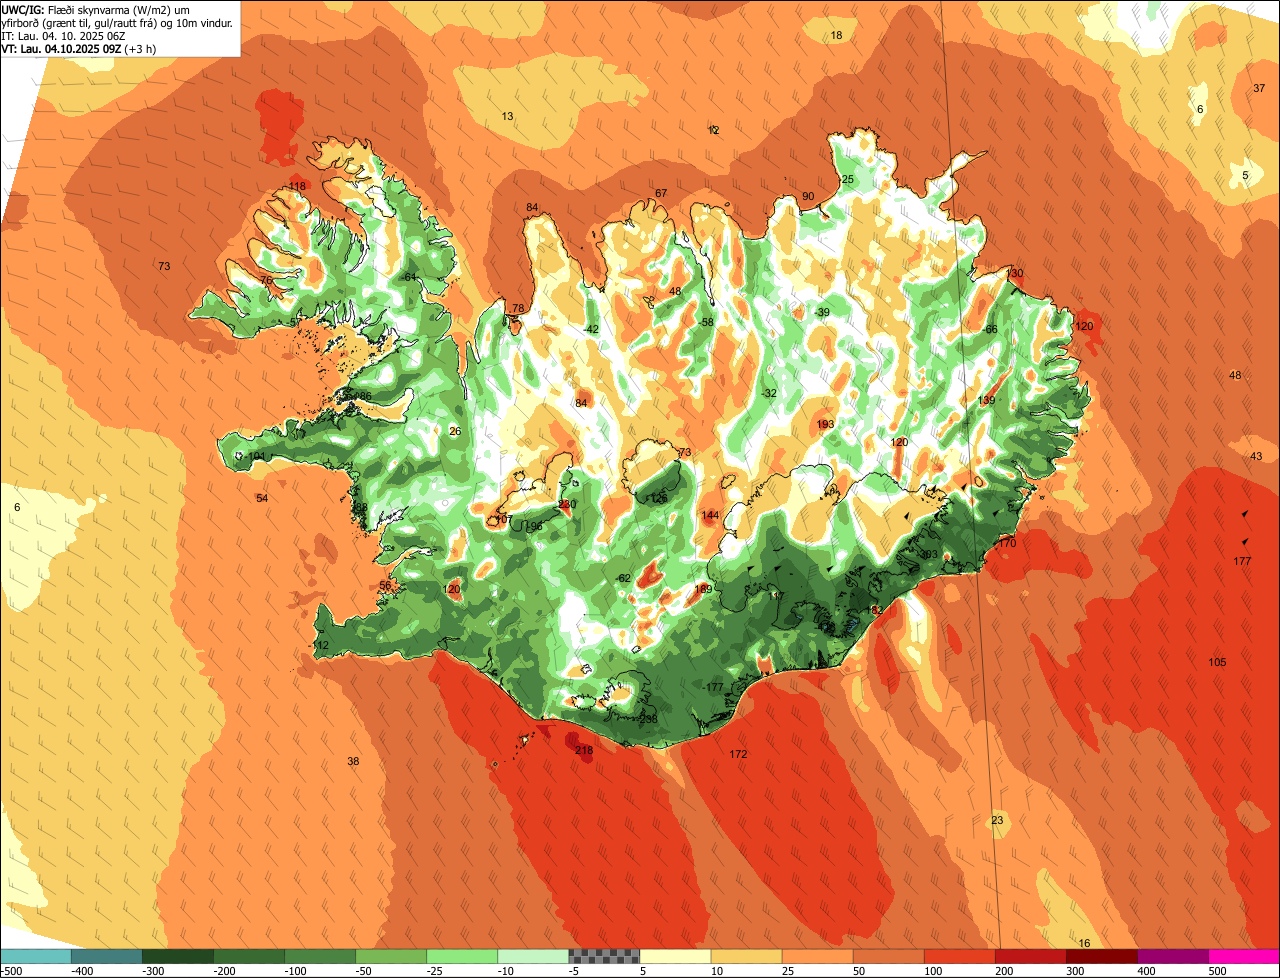1280x978 pixels.
Task: Click the title line starting 'UWC/IG: Flæði skynvarma'
Action: (96, 9)
